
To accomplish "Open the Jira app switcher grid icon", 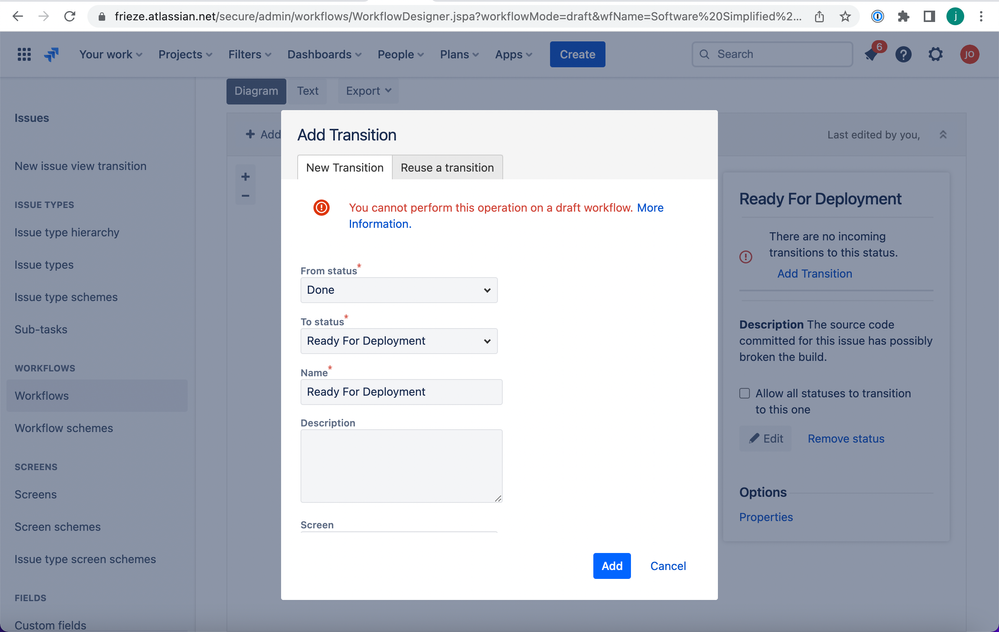I will click(24, 55).
